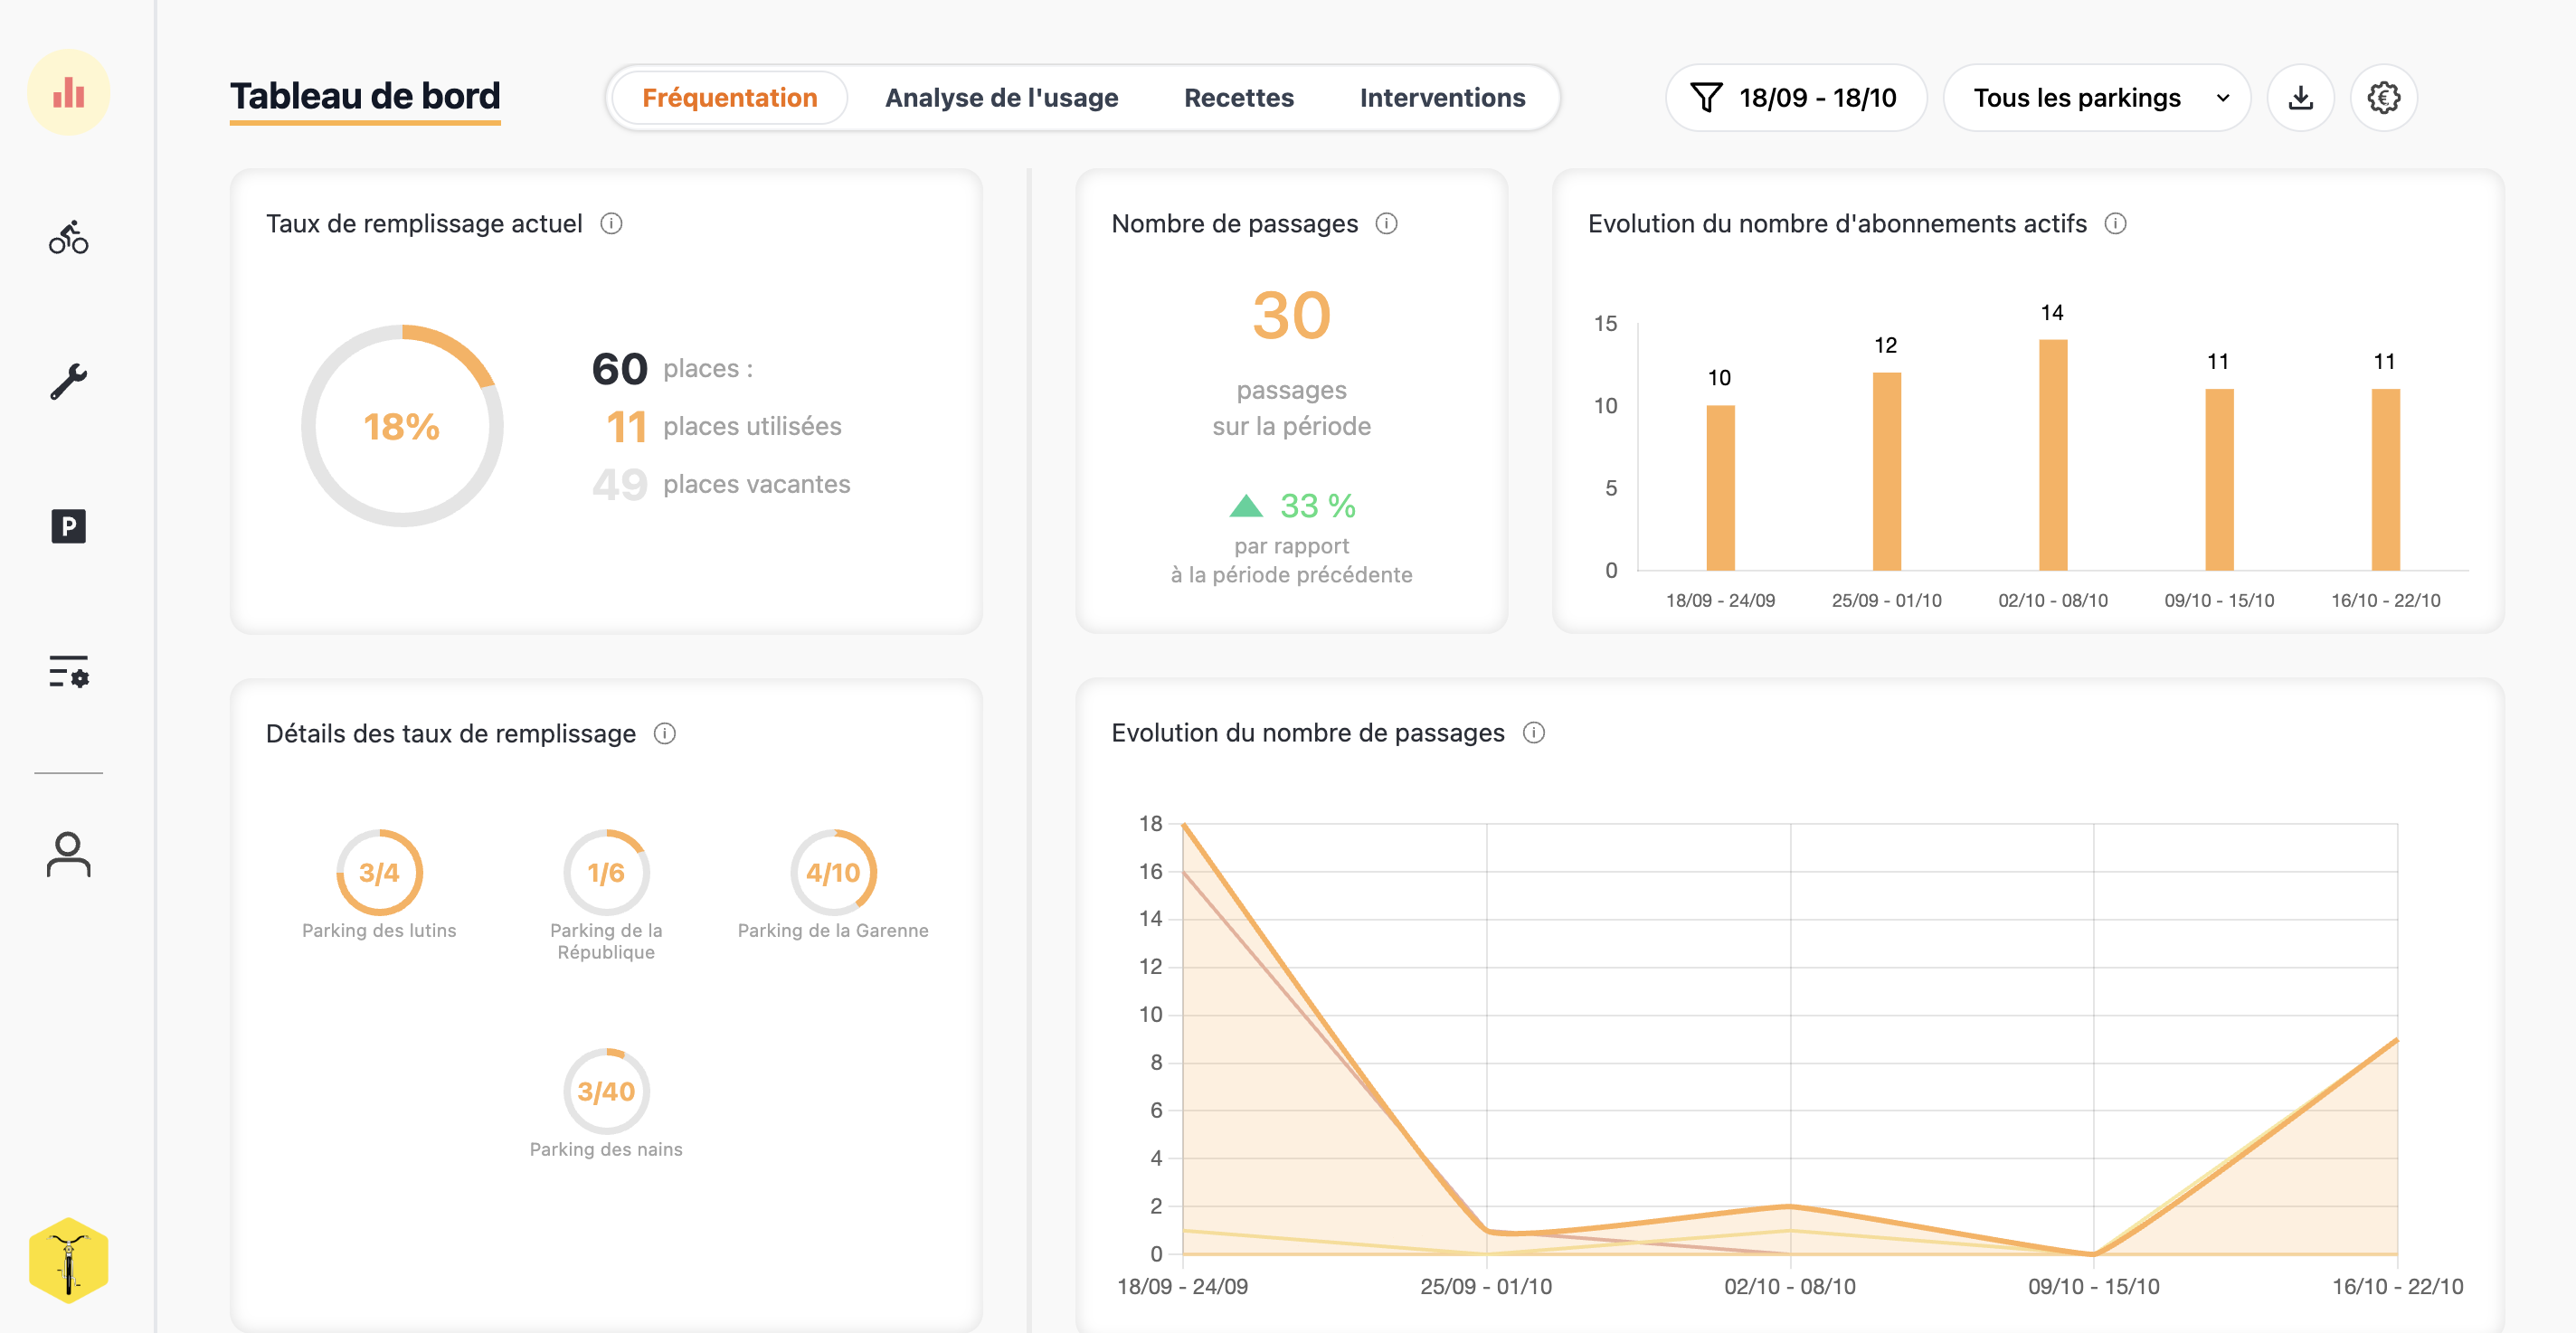Switch to the Recettes tab

point(1238,98)
